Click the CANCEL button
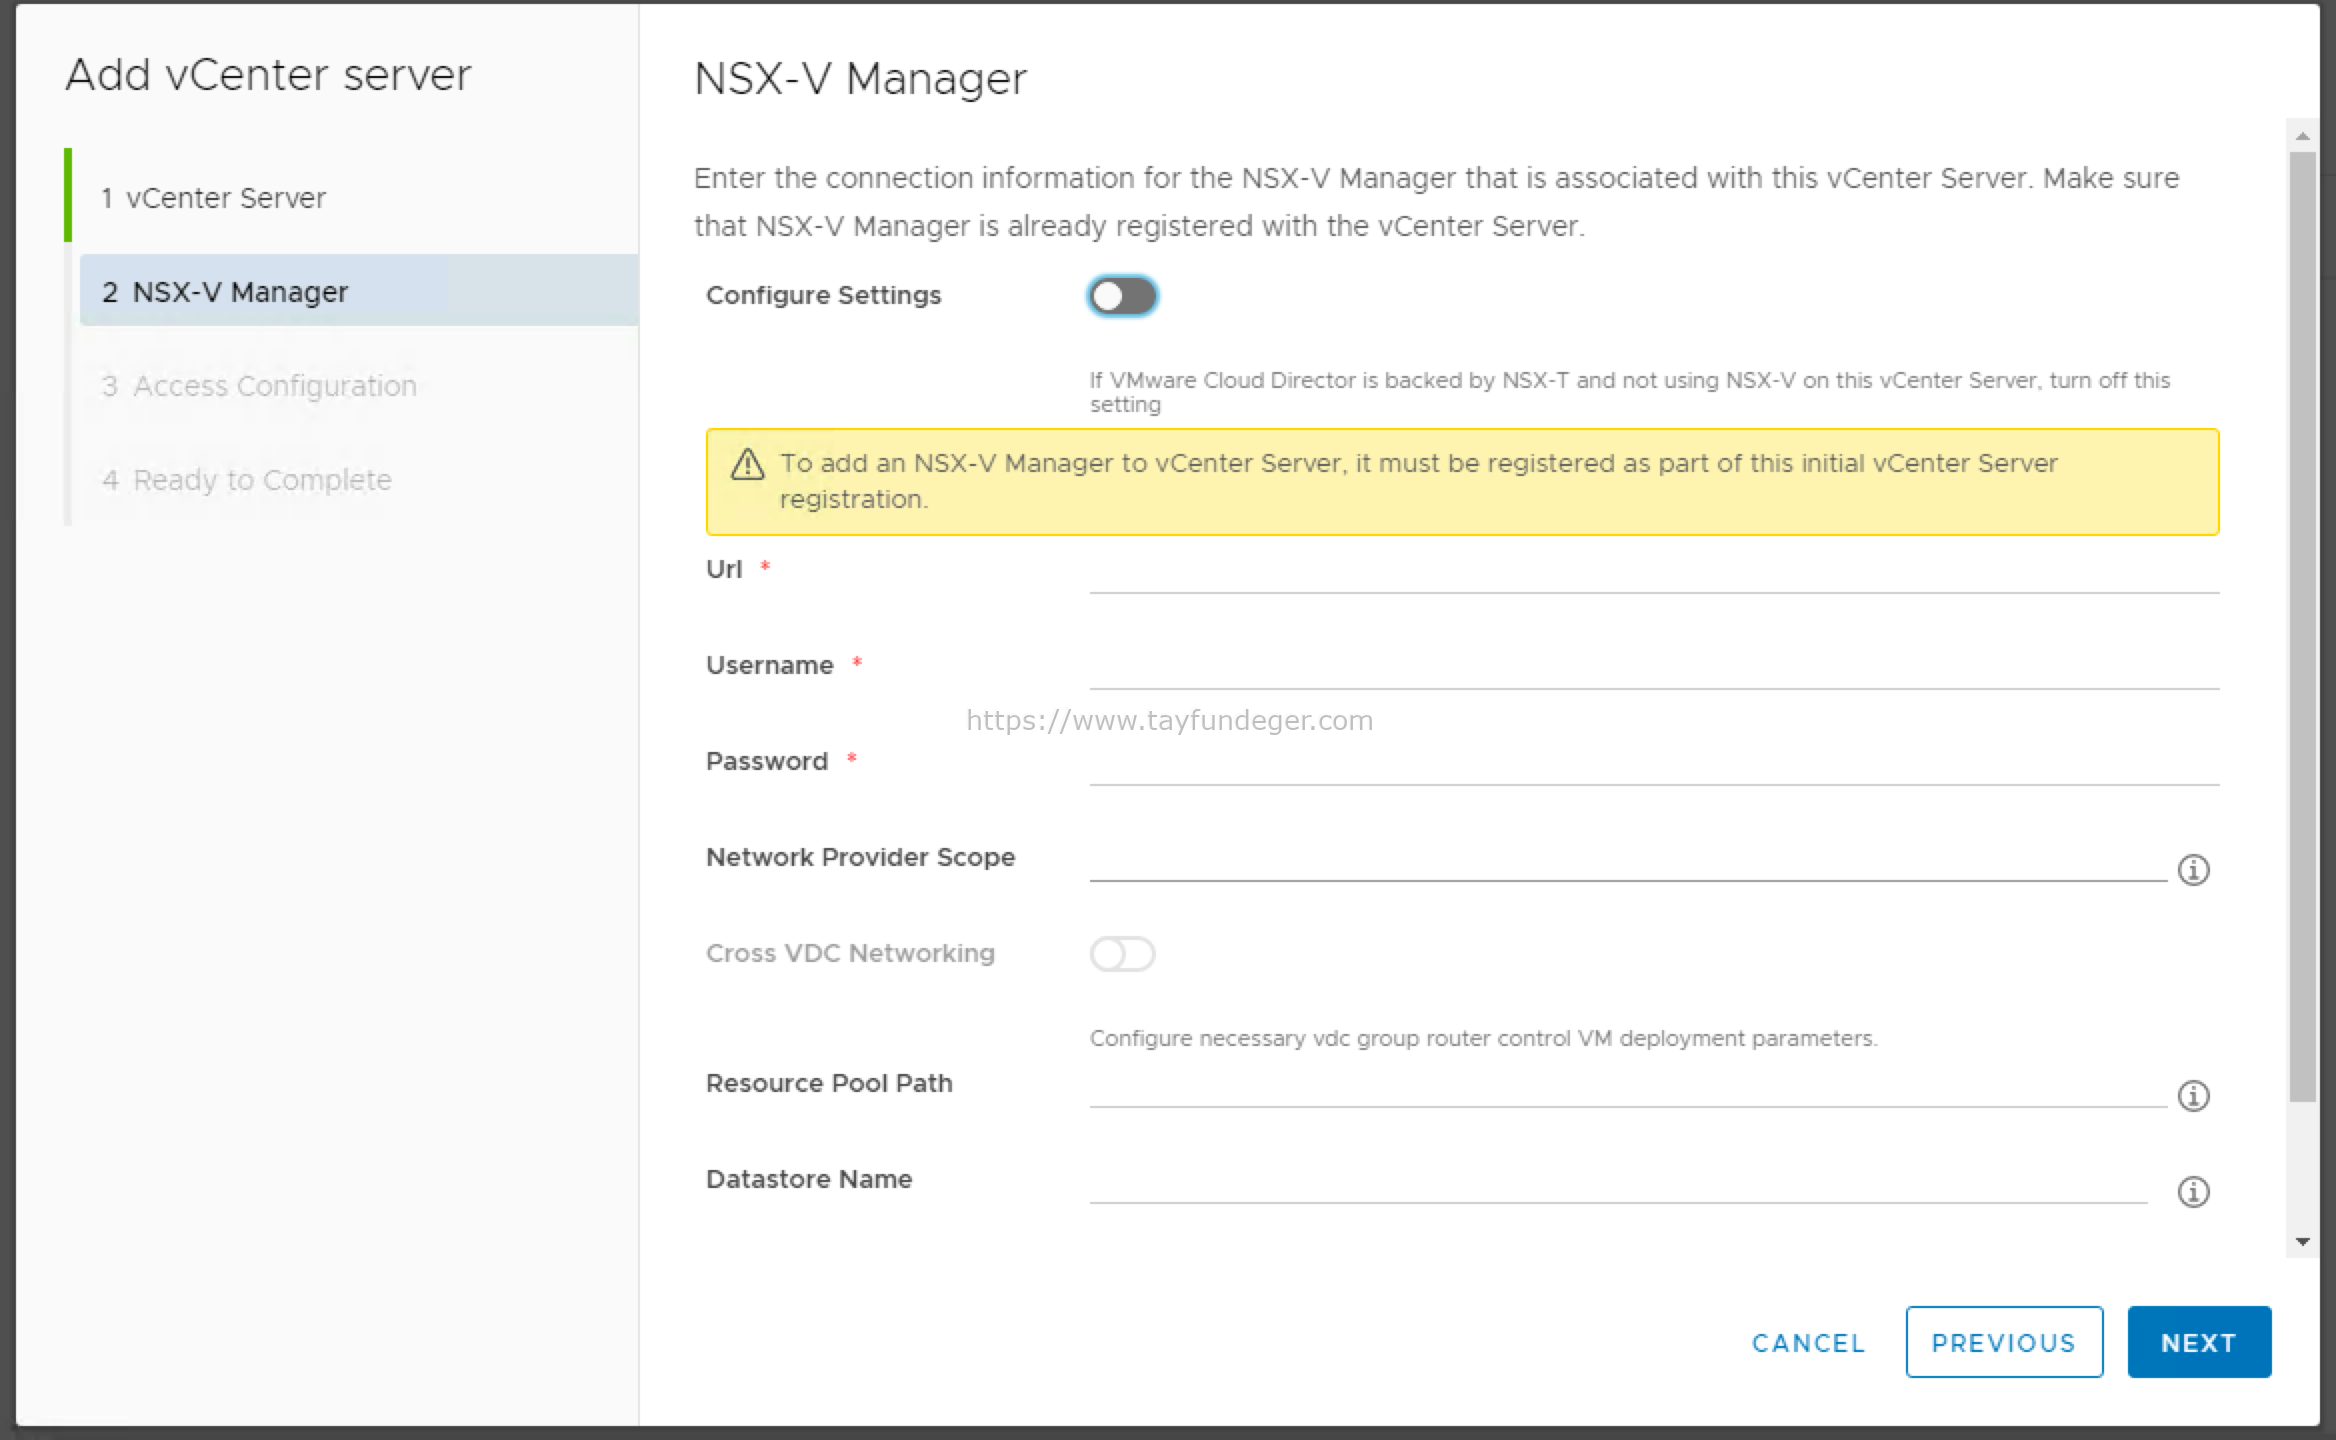 [x=1808, y=1343]
